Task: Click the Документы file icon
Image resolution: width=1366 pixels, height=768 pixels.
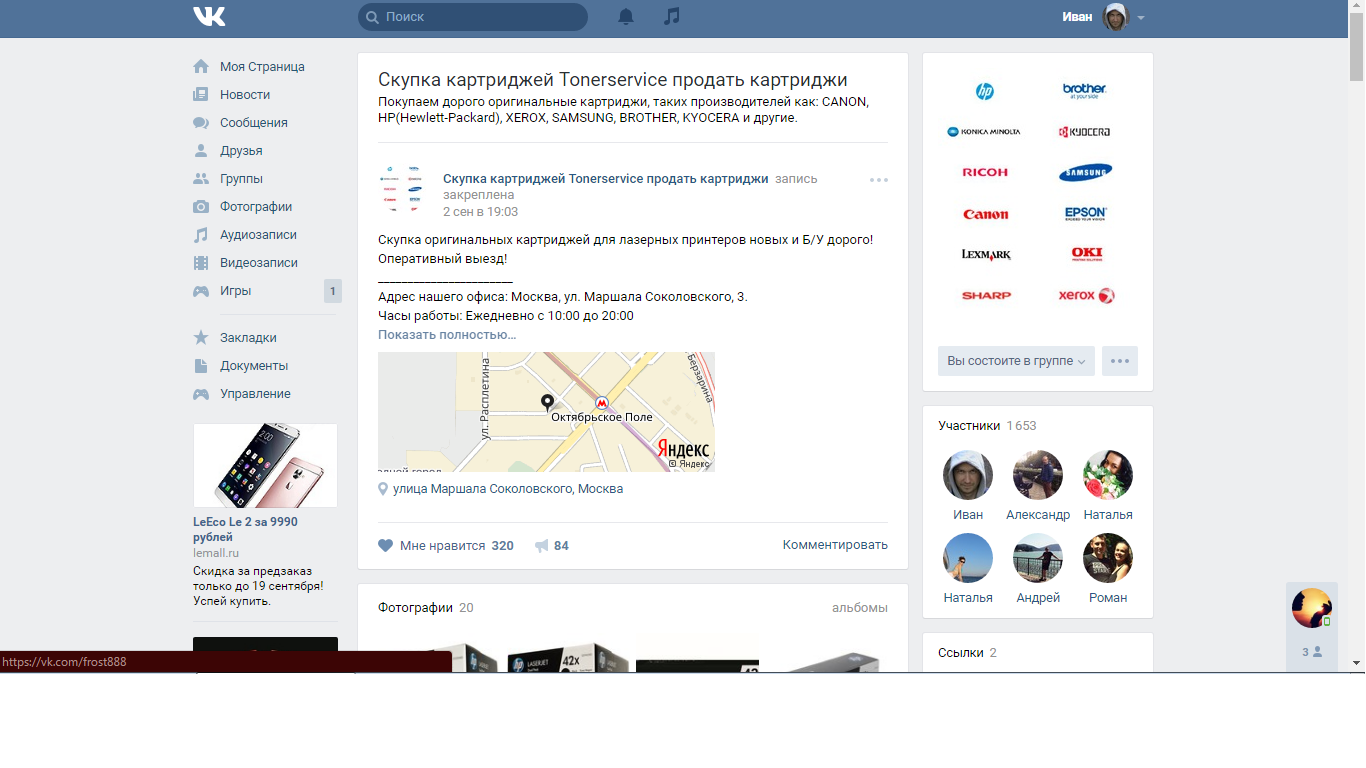Action: pyautogui.click(x=201, y=366)
